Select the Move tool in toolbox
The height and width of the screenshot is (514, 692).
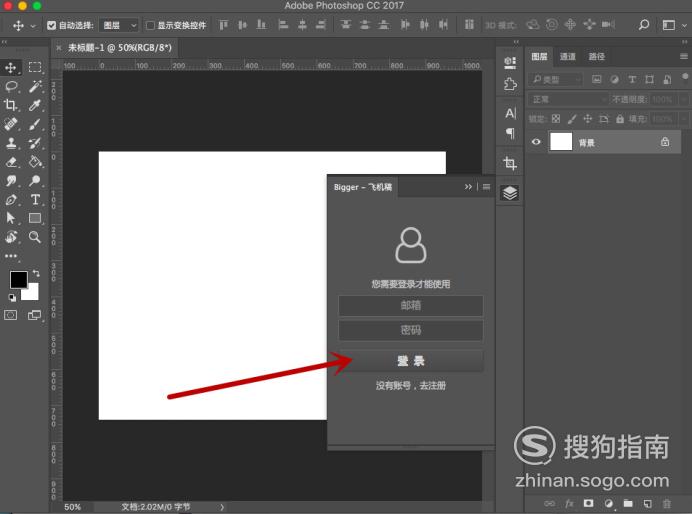coord(11,68)
